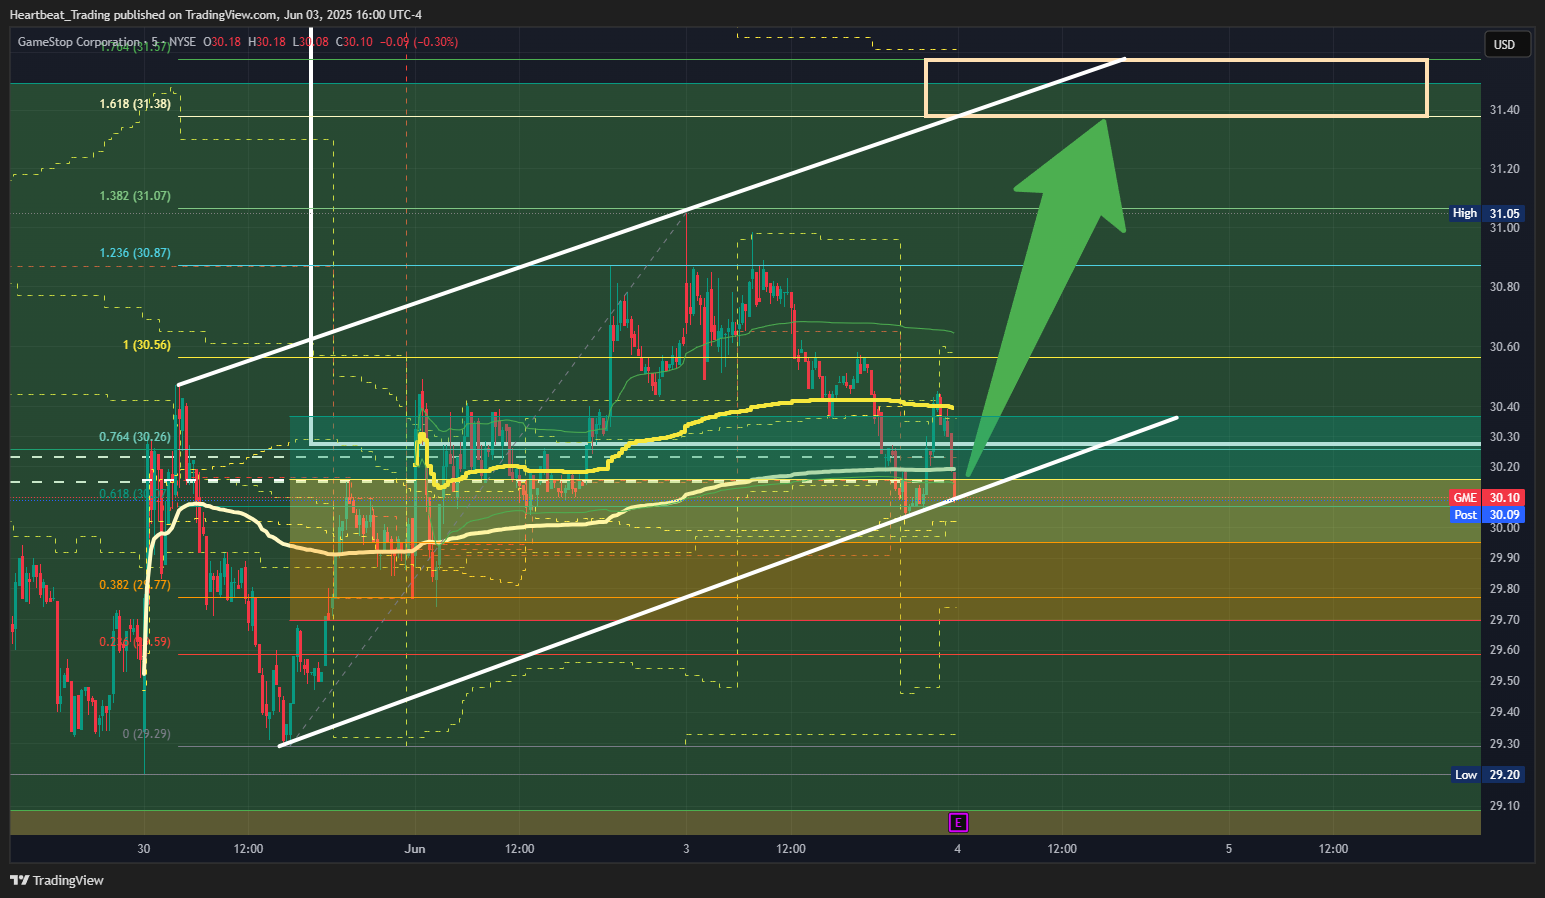
Task: Click the 5 date label on time axis
Action: coord(1229,849)
